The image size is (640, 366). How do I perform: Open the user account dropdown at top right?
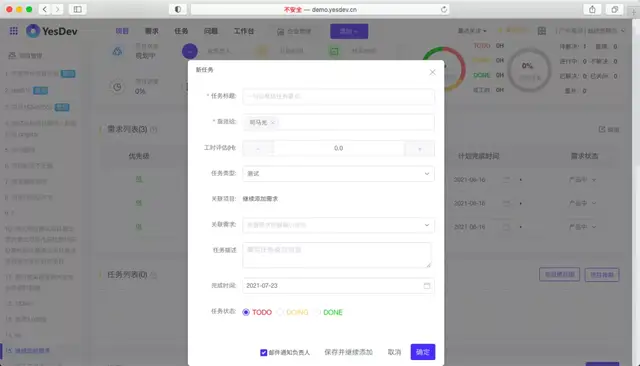(590, 31)
